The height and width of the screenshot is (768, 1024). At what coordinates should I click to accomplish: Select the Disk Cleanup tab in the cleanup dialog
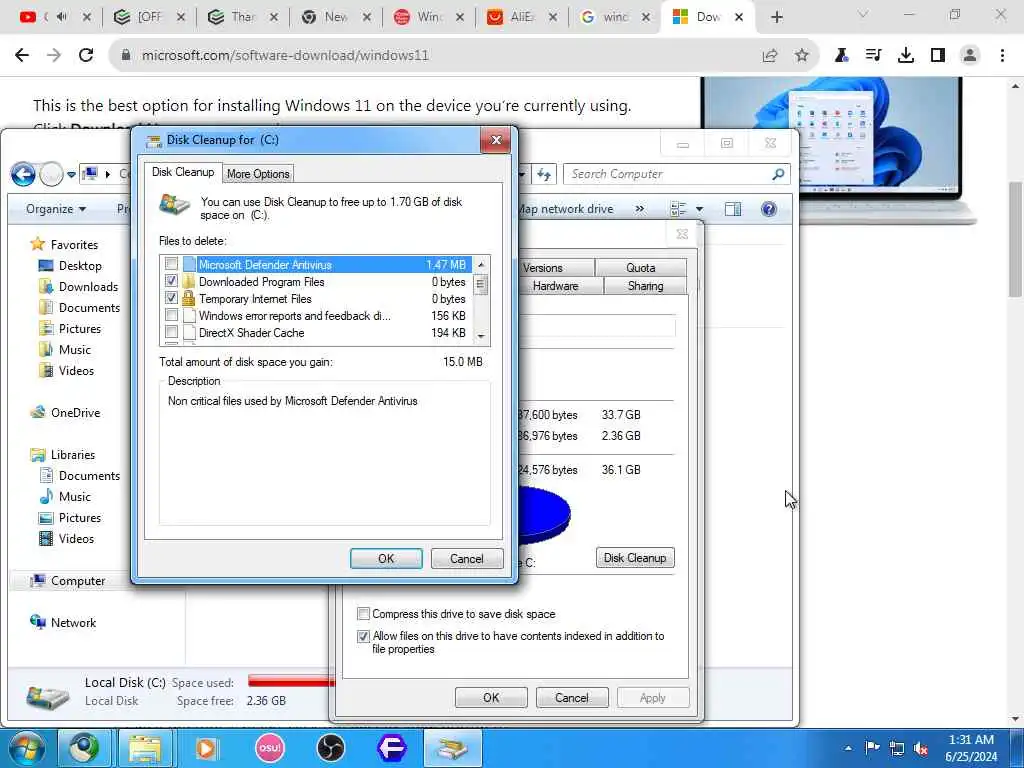[183, 172]
